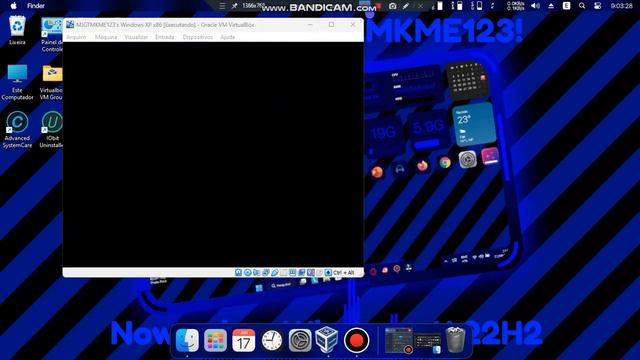Open System Preferences from the dock
The width and height of the screenshot is (640, 360).
(300, 340)
